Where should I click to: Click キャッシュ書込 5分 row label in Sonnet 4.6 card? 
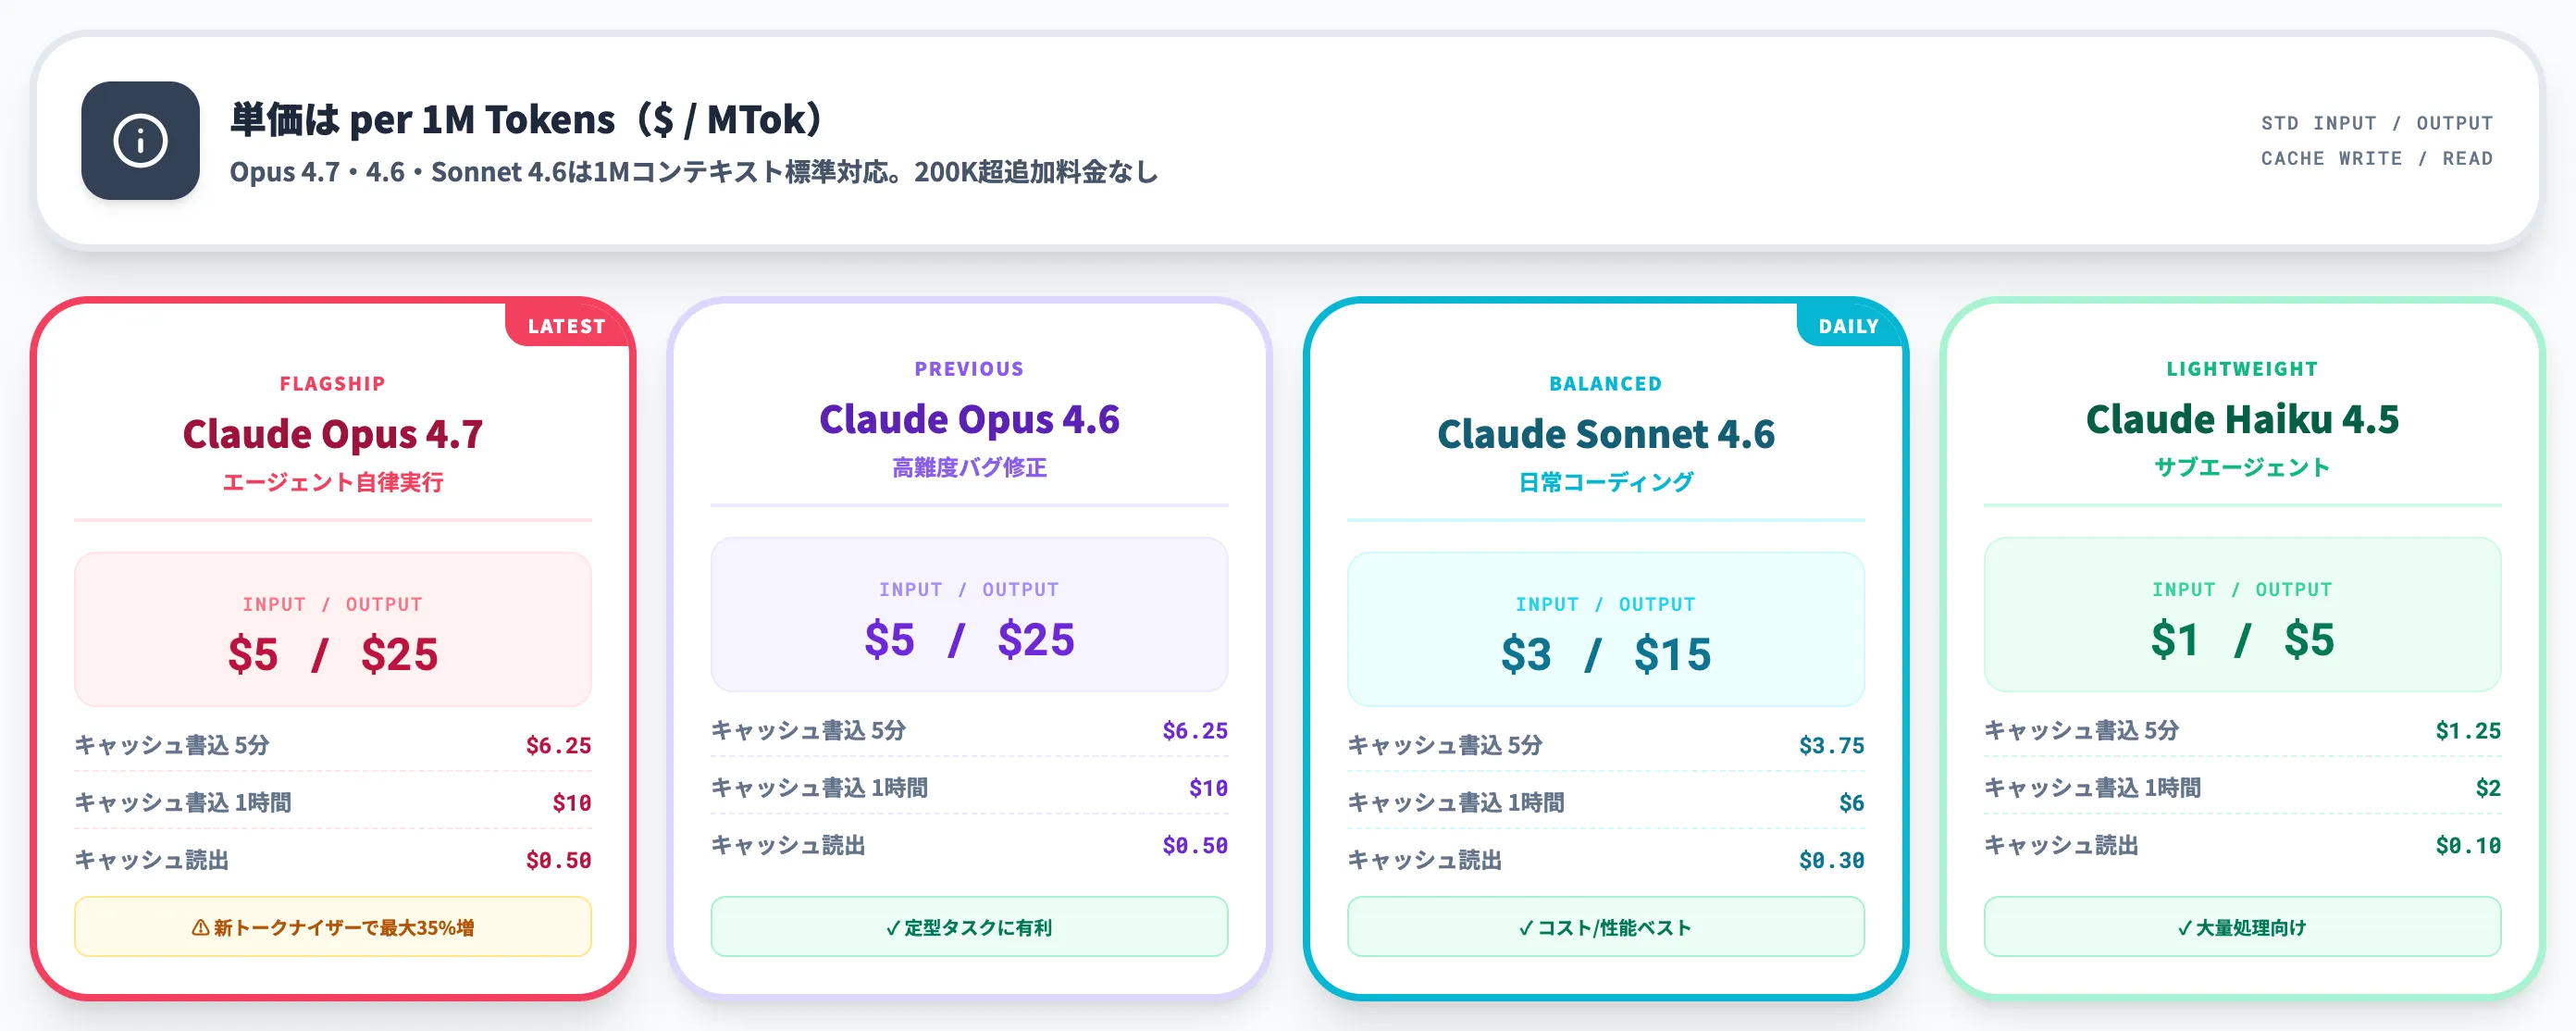[1444, 745]
